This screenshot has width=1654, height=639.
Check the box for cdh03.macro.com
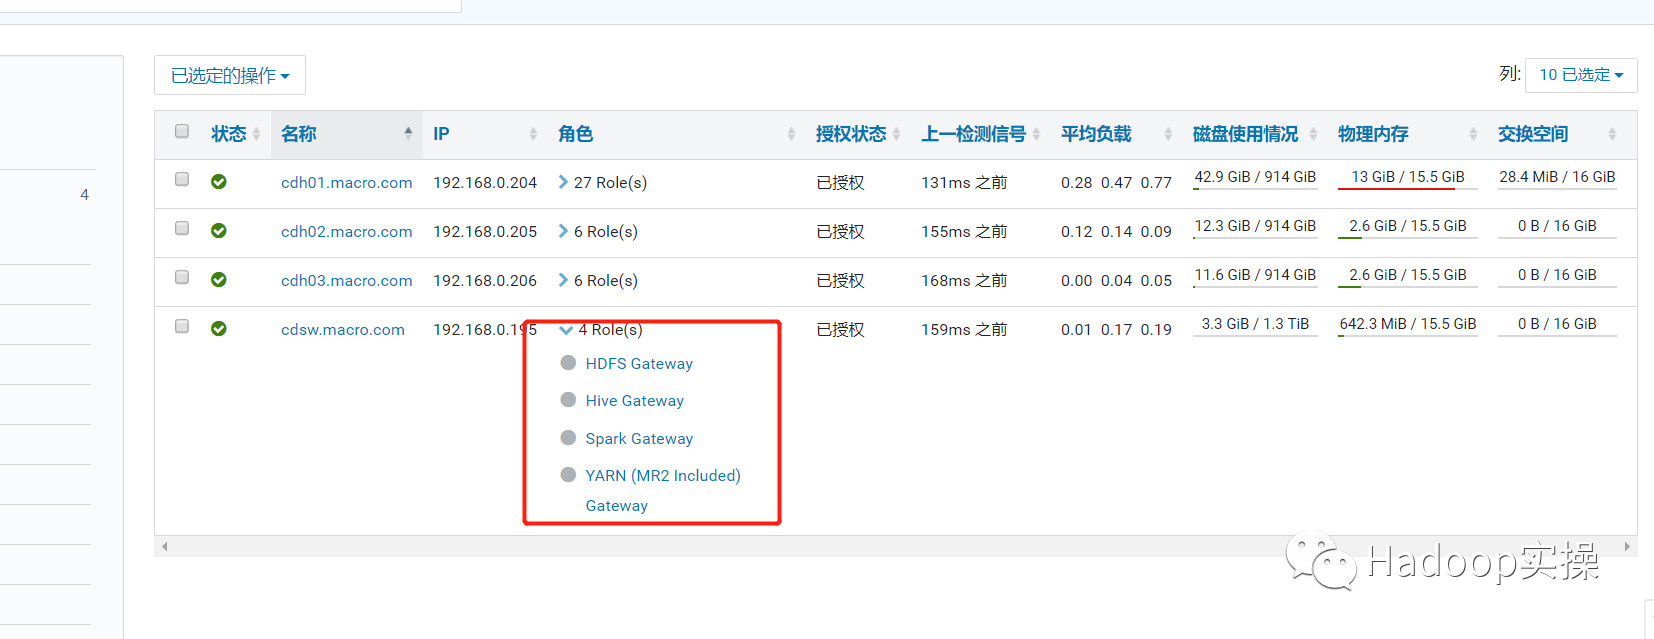point(182,277)
